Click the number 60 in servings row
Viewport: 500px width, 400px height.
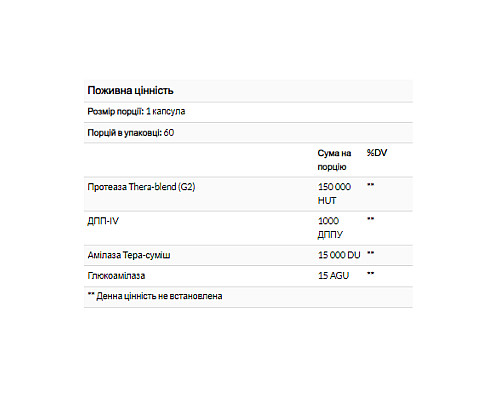(x=169, y=133)
